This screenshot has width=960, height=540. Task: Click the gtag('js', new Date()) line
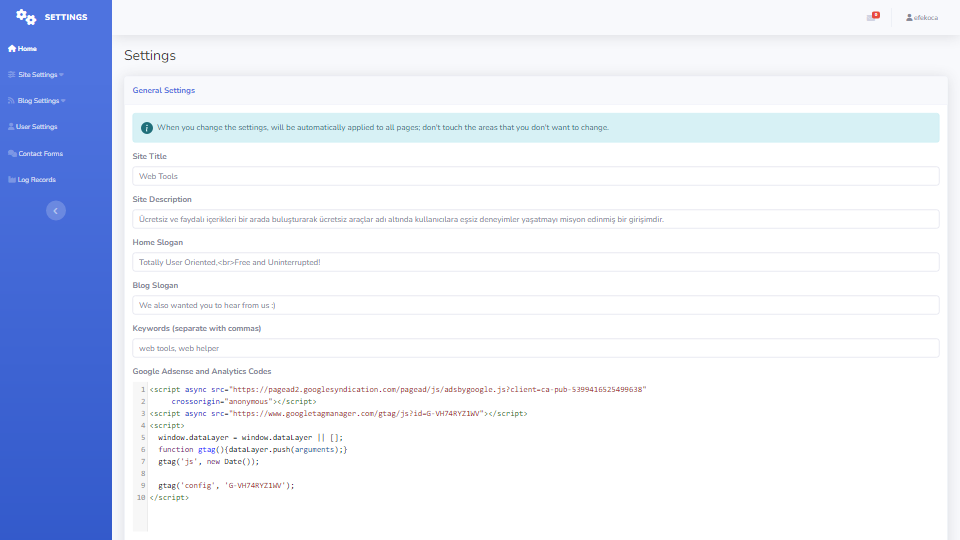(208, 462)
